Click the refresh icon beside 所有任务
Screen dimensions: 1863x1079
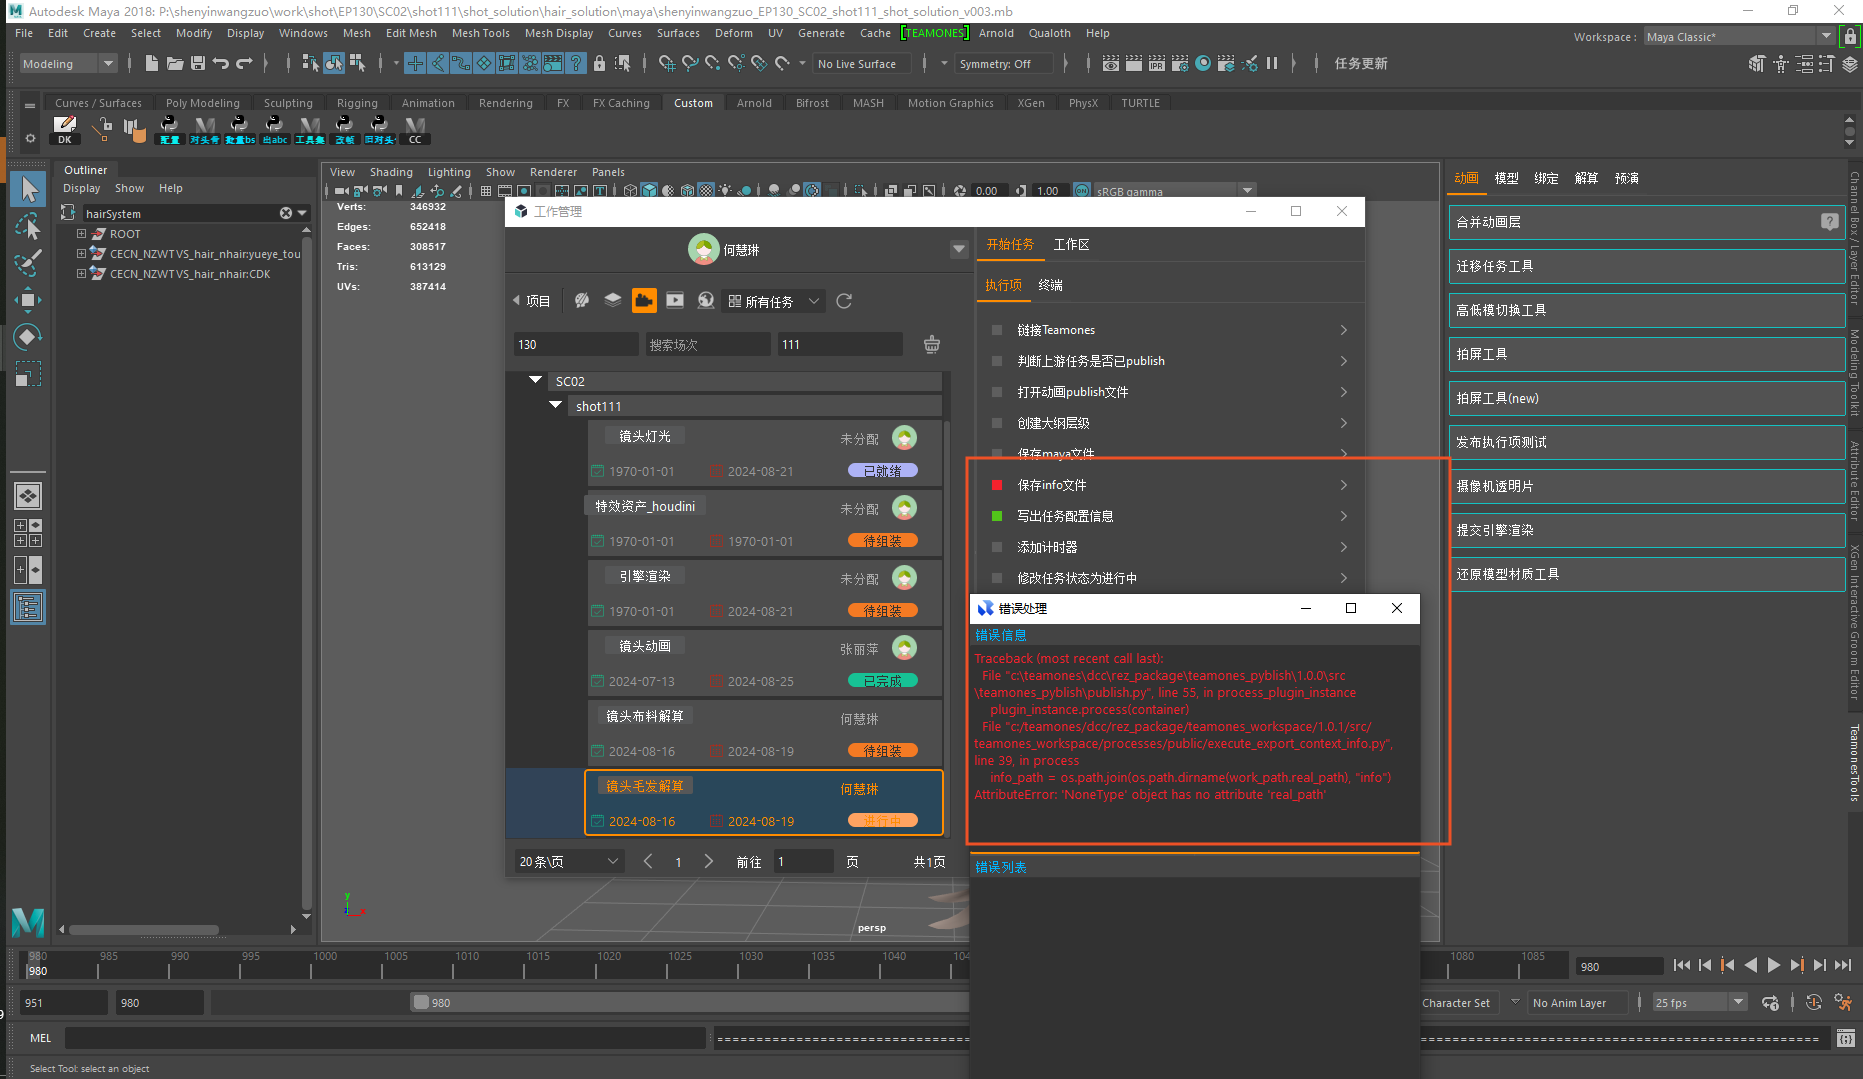pyautogui.click(x=844, y=301)
